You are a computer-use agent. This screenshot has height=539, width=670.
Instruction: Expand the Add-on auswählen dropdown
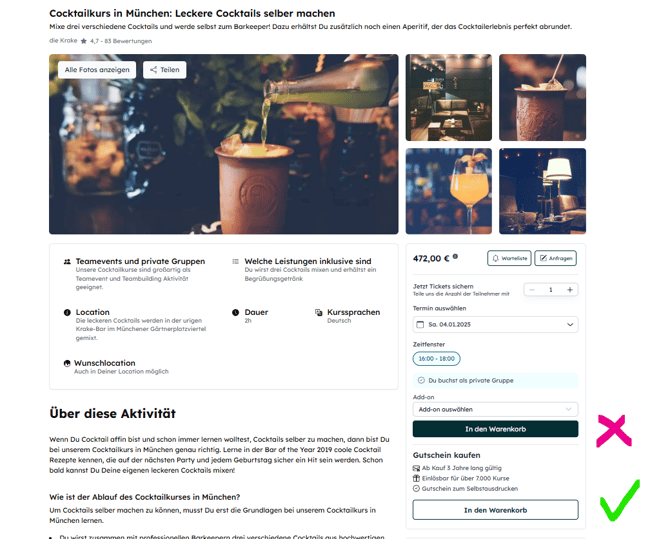click(495, 409)
